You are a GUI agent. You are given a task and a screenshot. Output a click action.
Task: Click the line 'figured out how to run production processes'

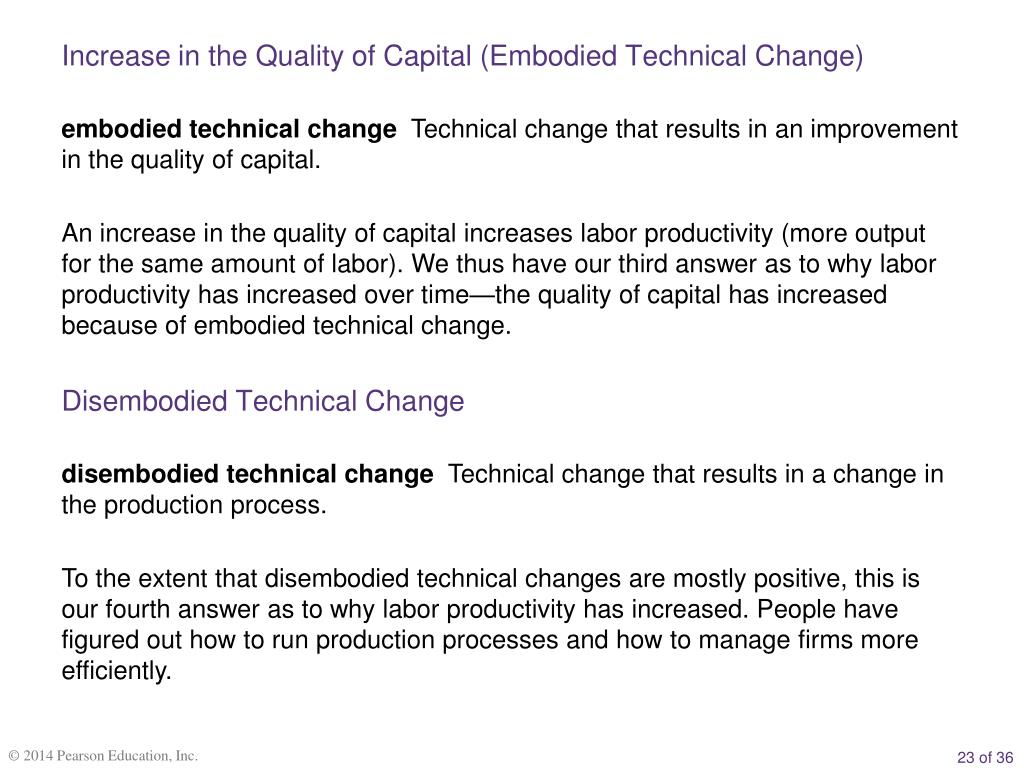point(310,640)
